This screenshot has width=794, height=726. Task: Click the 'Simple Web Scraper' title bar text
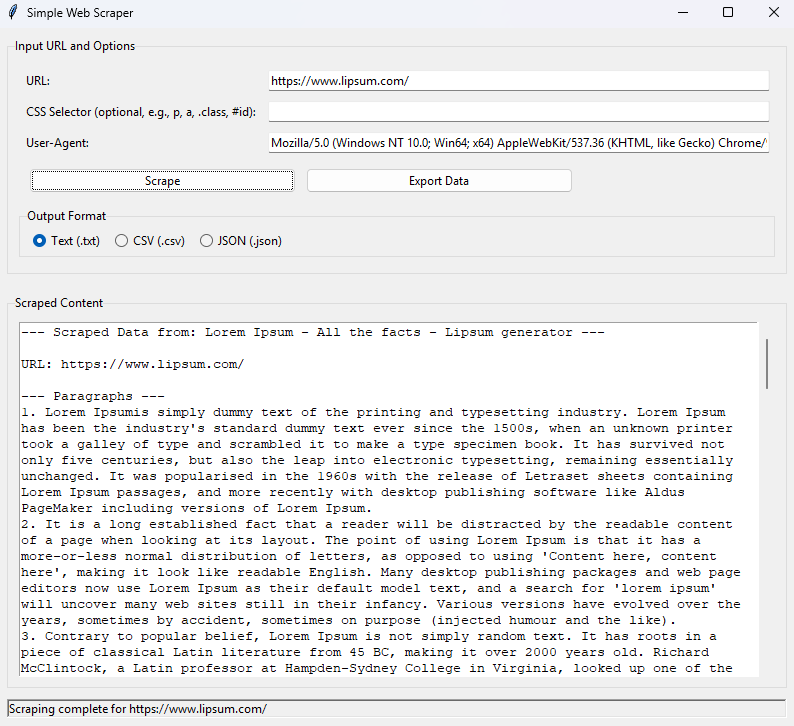pyautogui.click(x=80, y=13)
